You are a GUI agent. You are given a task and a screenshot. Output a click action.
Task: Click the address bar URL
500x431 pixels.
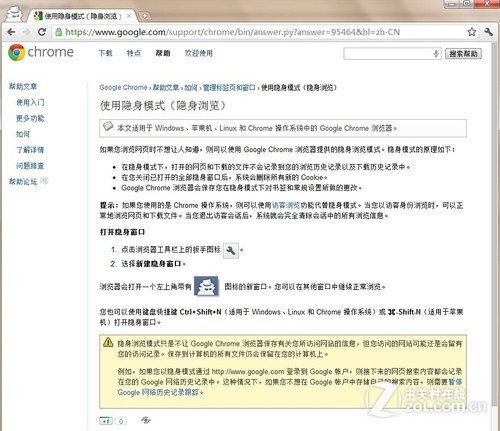tap(233, 32)
